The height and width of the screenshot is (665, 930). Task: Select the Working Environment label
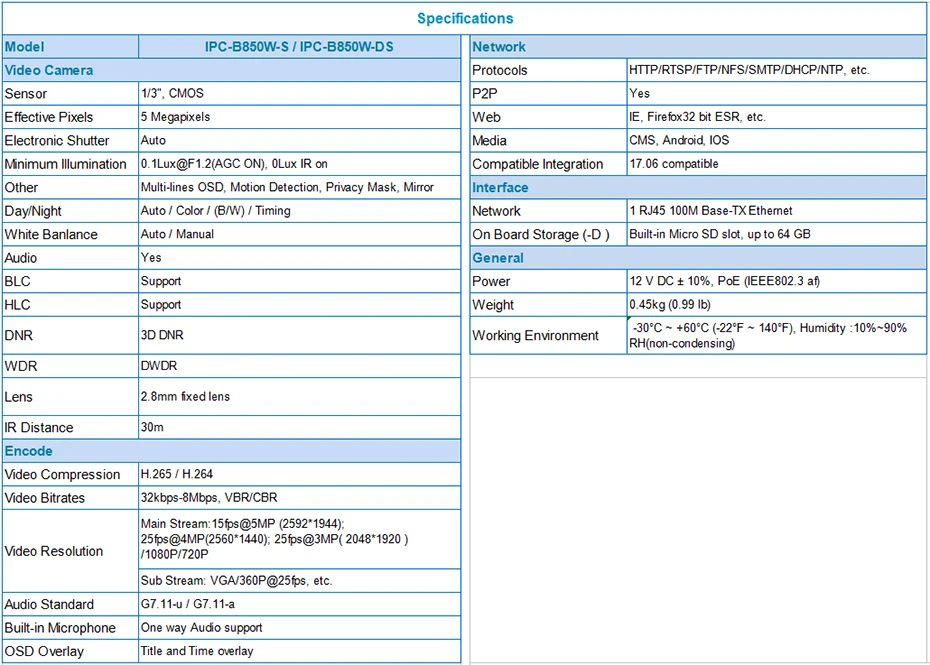(x=535, y=335)
